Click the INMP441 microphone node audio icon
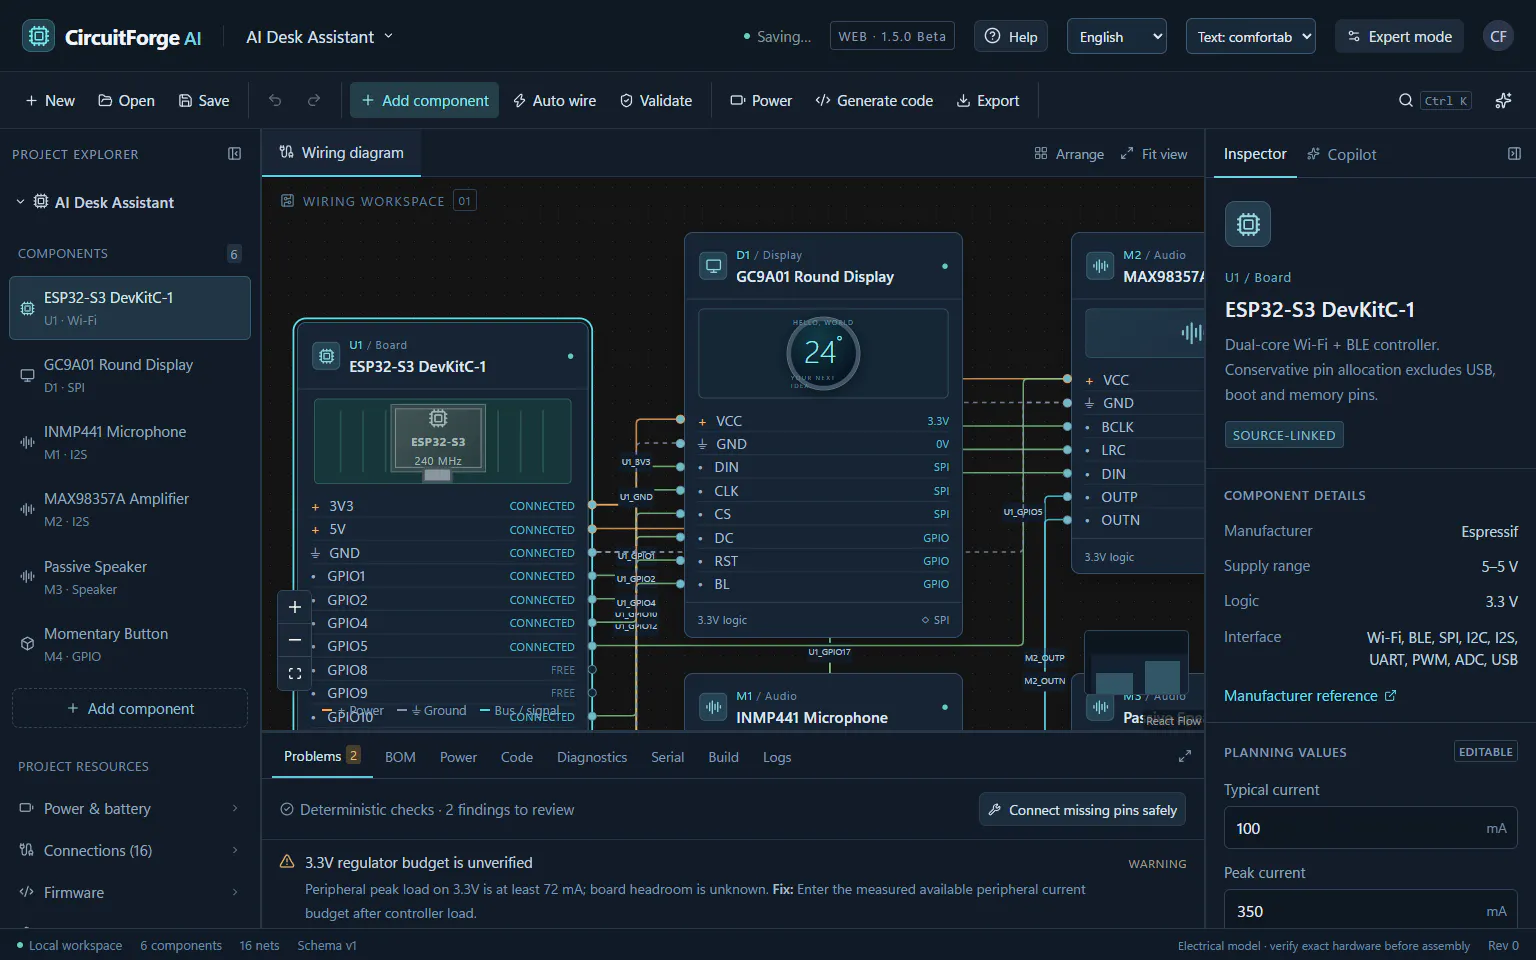The image size is (1536, 960). point(713,707)
